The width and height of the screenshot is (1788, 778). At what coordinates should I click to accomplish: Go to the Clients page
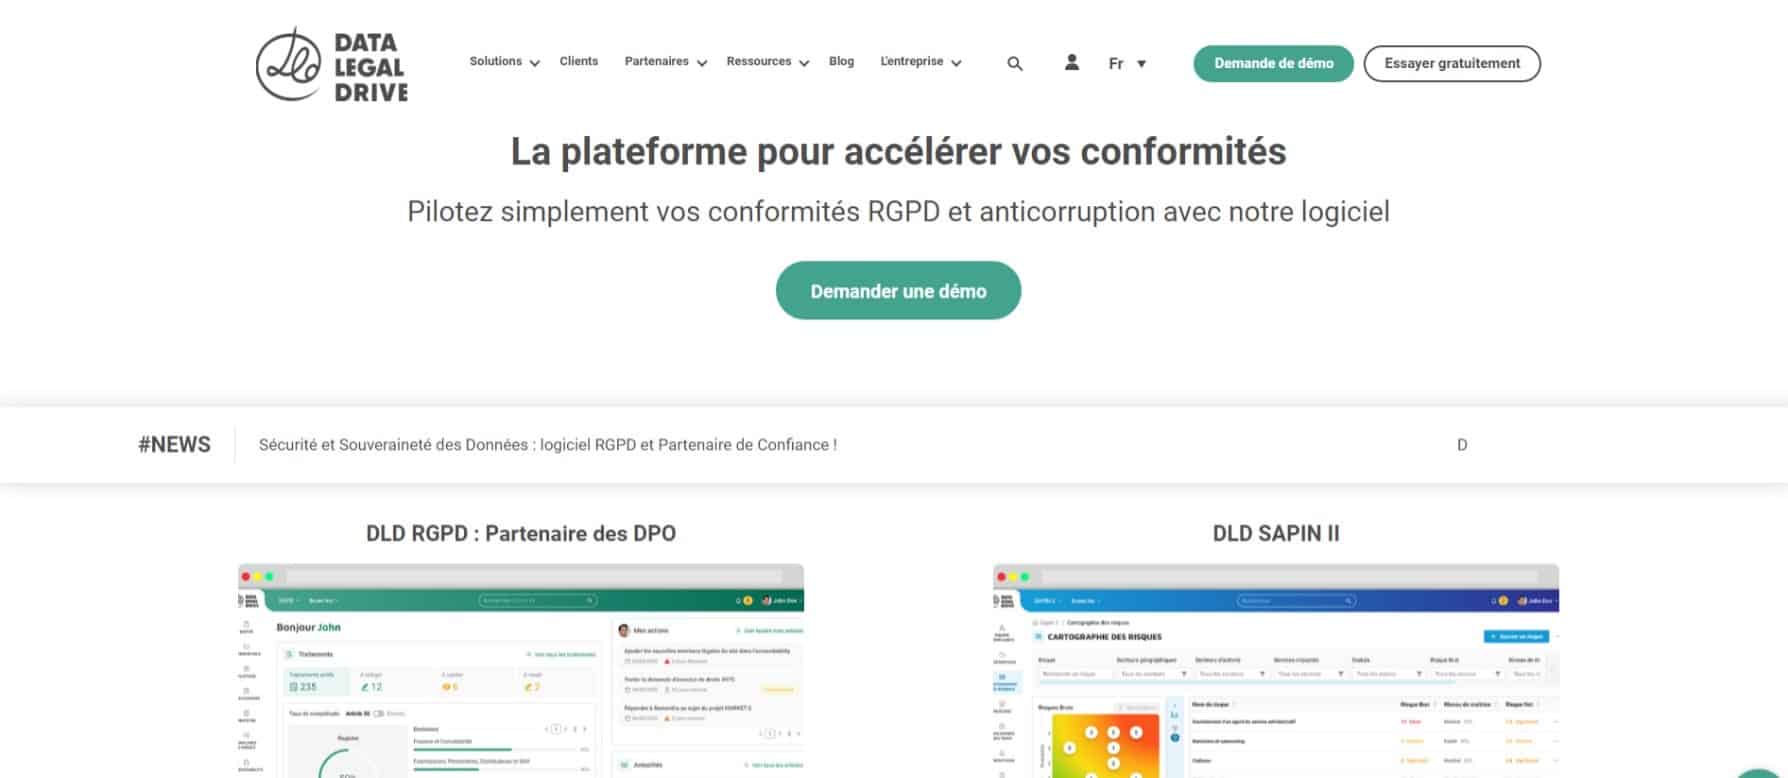pyautogui.click(x=579, y=61)
